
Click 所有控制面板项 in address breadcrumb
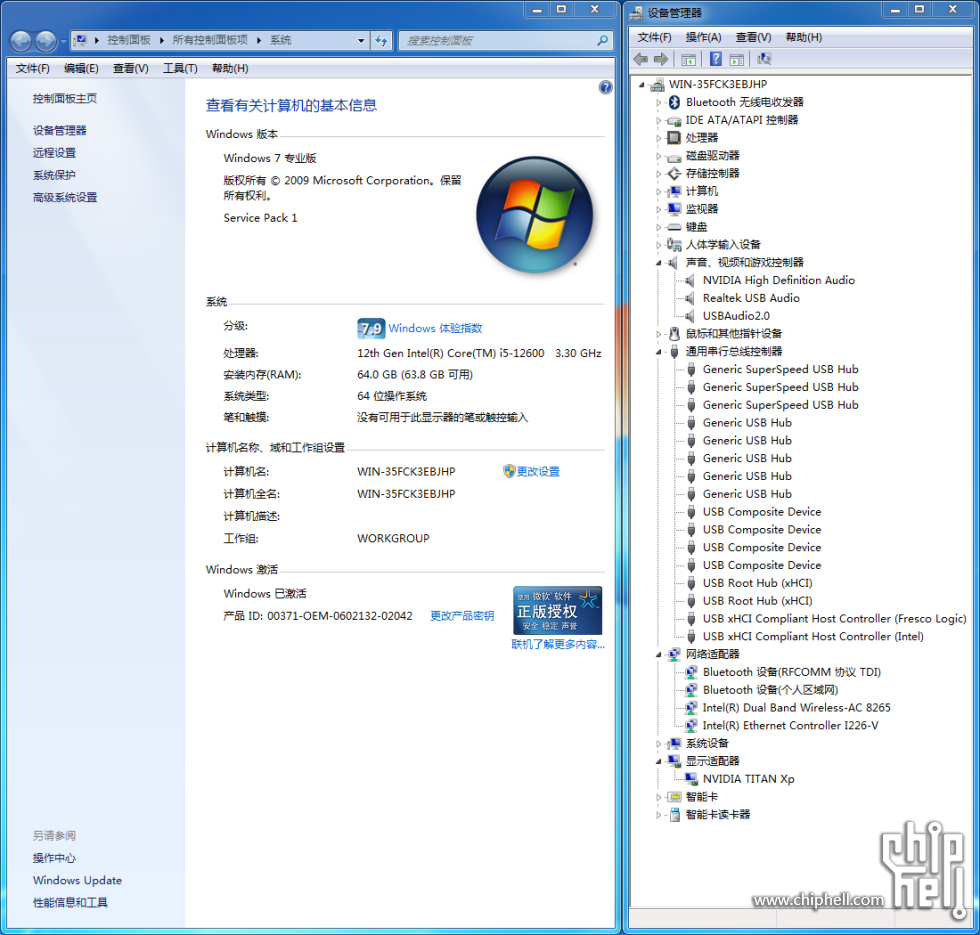click(210, 40)
